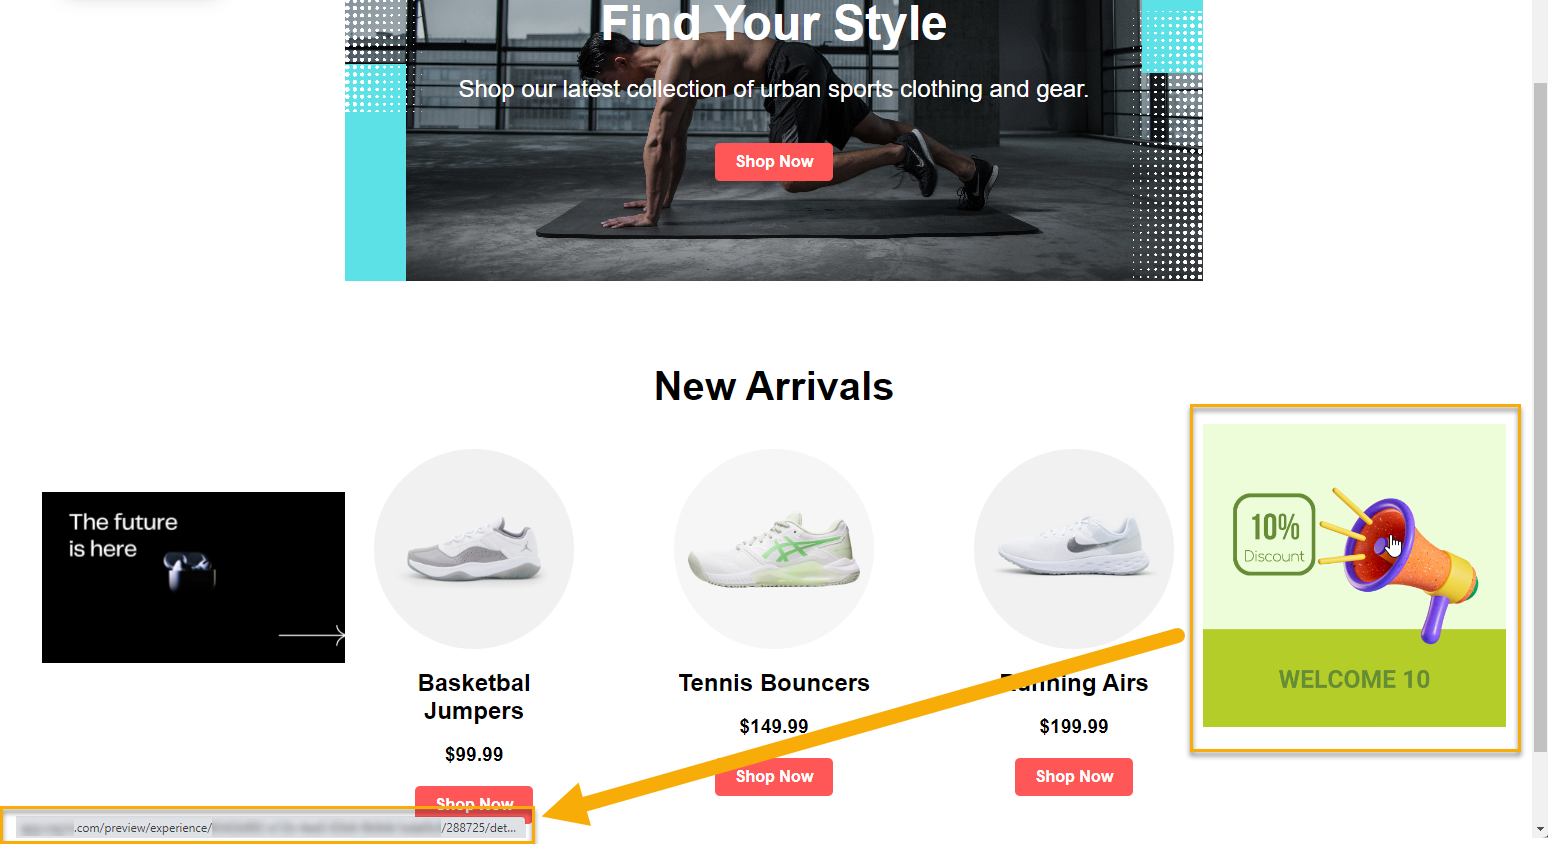Click the Tennis Bouncers product title
This screenshot has height=844, width=1548.
coord(774,683)
